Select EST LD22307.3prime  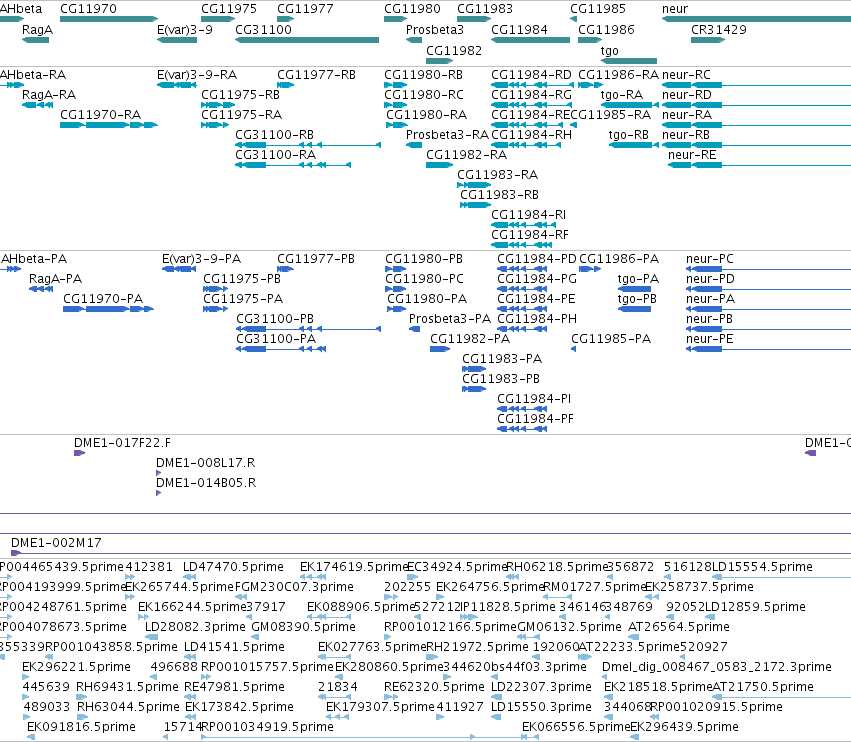click(496, 697)
